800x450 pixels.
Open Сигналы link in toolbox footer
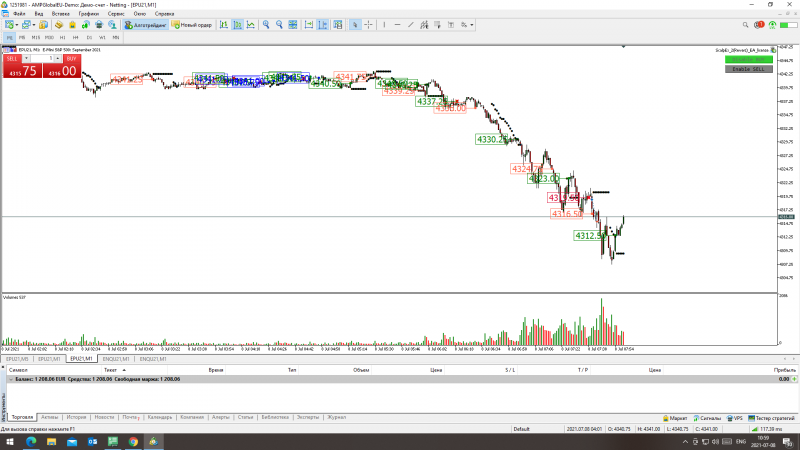[707, 418]
